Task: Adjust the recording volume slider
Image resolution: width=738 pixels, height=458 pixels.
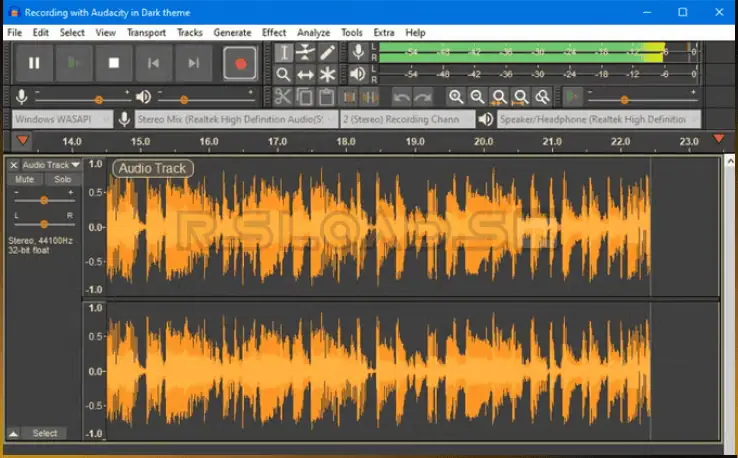Action: tap(82, 99)
